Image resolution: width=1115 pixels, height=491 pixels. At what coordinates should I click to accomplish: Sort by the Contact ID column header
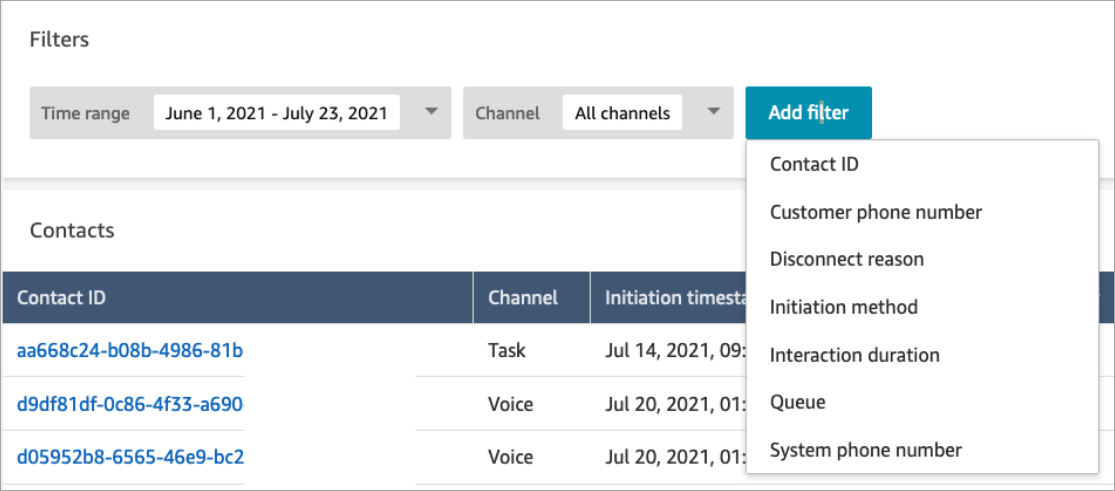tap(62, 297)
